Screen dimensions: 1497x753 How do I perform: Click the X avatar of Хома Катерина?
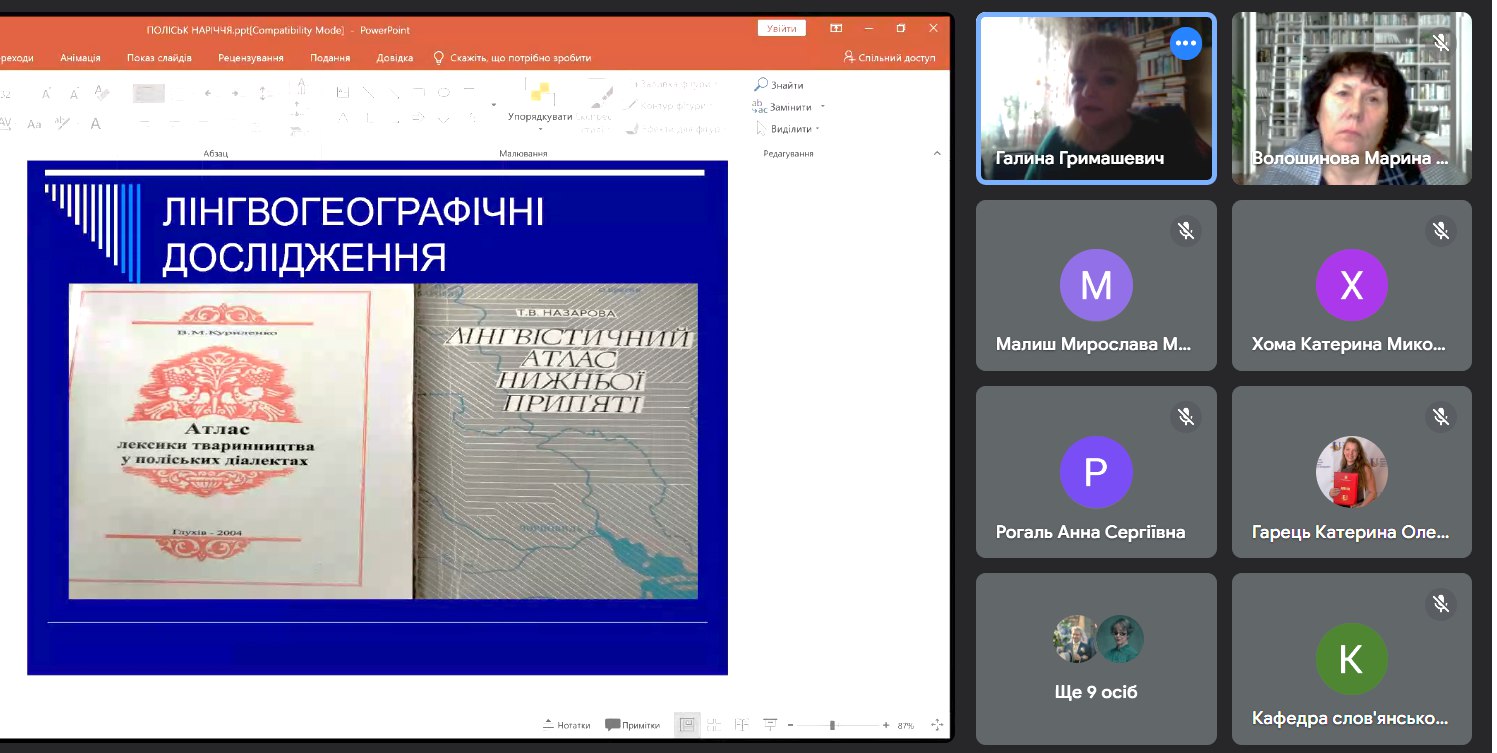(1352, 285)
